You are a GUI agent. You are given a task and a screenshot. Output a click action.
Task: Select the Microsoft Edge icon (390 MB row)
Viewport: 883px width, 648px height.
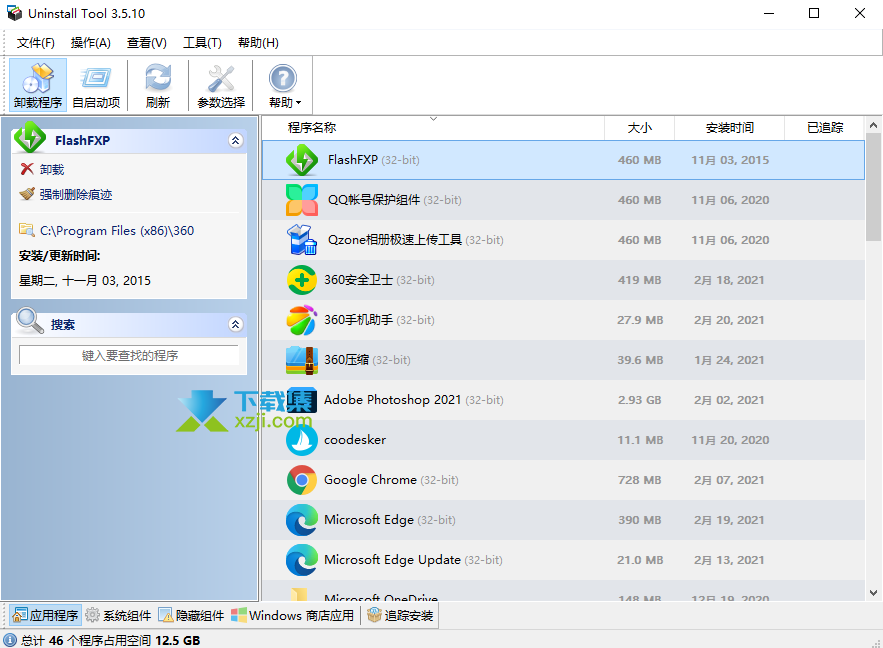302,520
